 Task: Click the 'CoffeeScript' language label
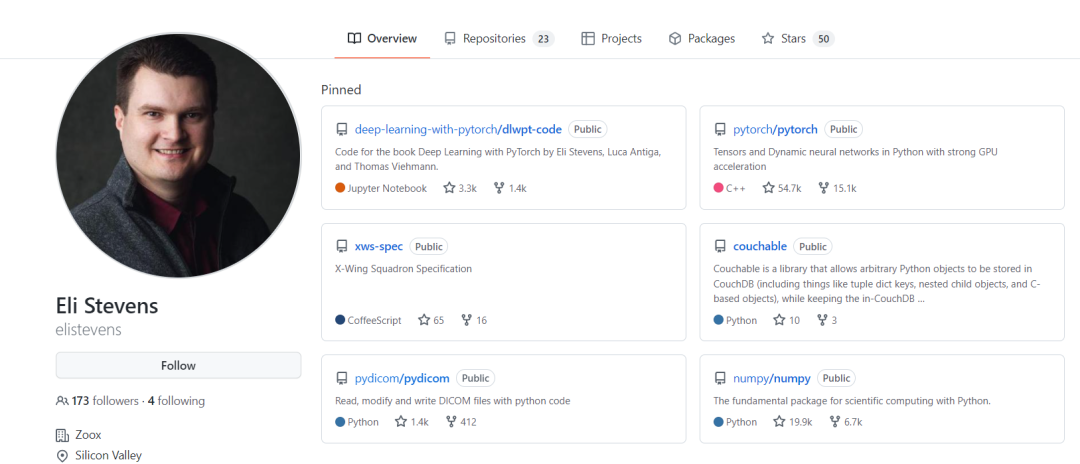point(375,320)
